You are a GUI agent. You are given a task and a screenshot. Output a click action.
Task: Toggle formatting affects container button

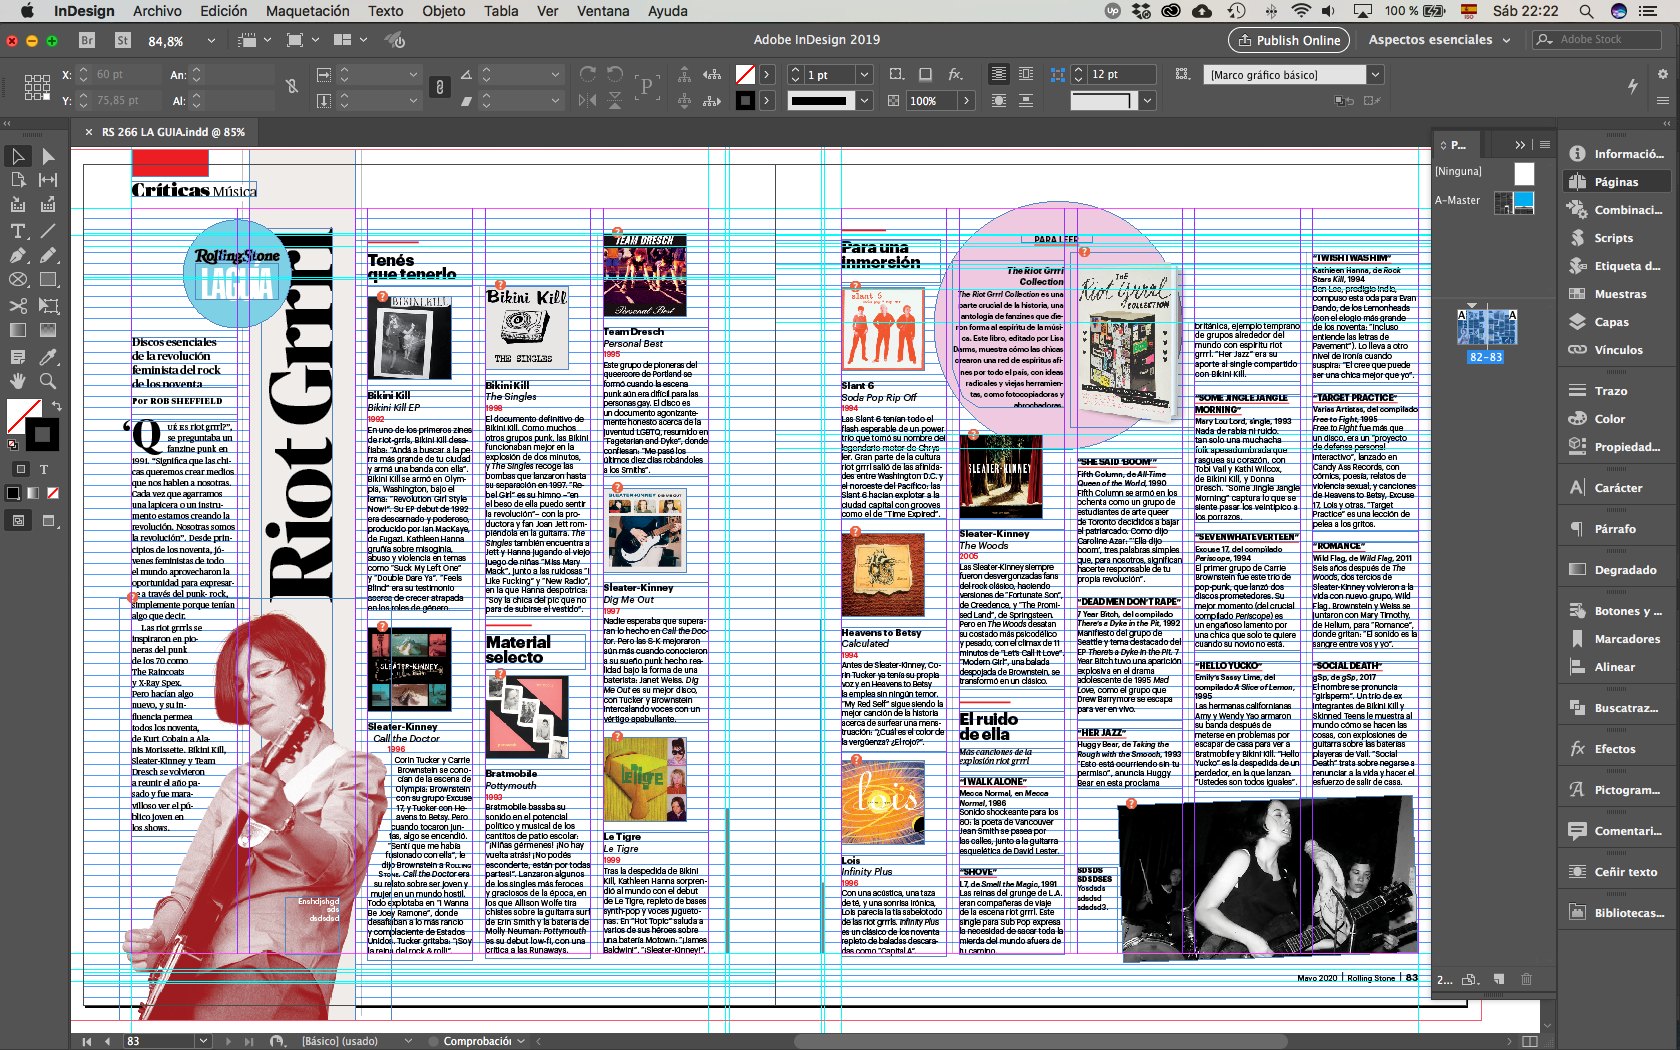click(20, 468)
